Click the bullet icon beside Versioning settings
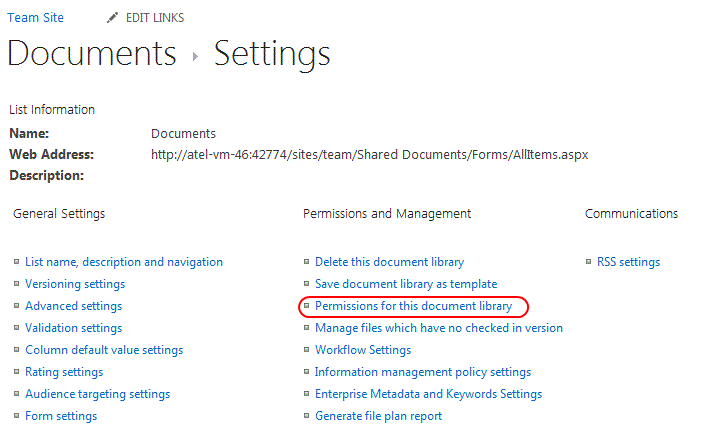Screen dimensions: 704x440 (x=17, y=283)
